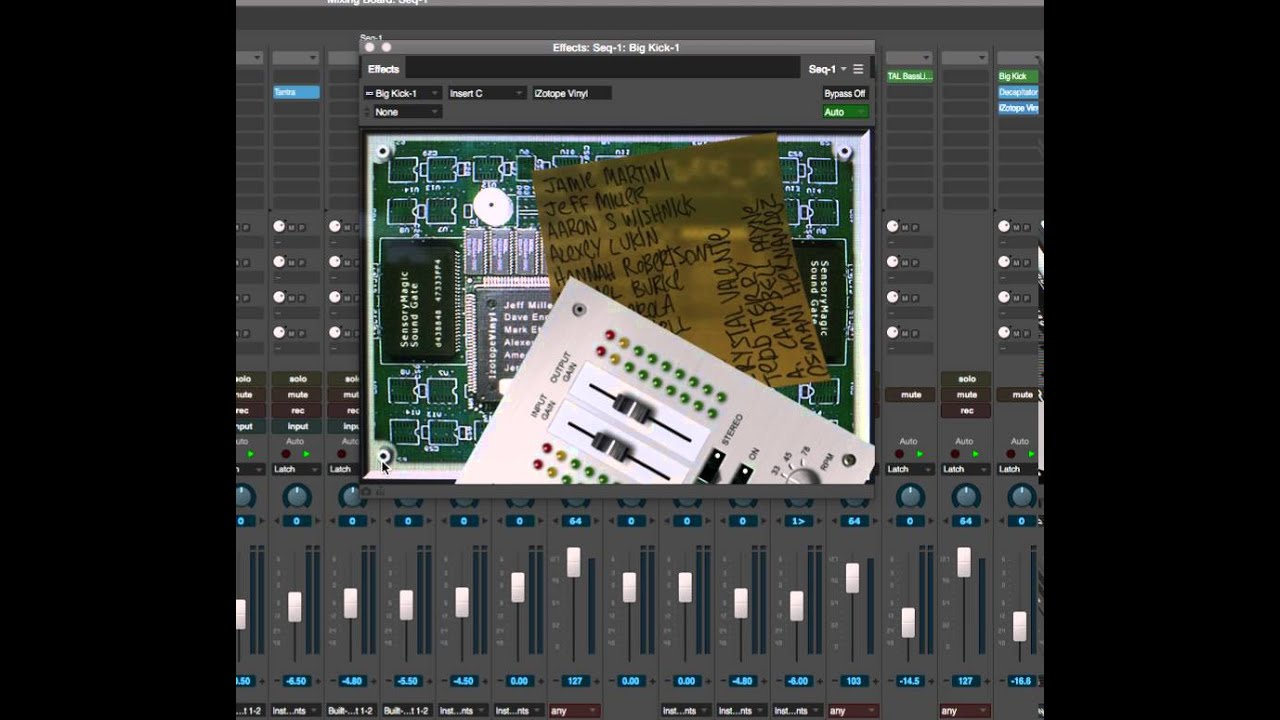The width and height of the screenshot is (1280, 720).
Task: Click the plus button beside the 103 volume value
Action: pyautogui.click(x=874, y=681)
